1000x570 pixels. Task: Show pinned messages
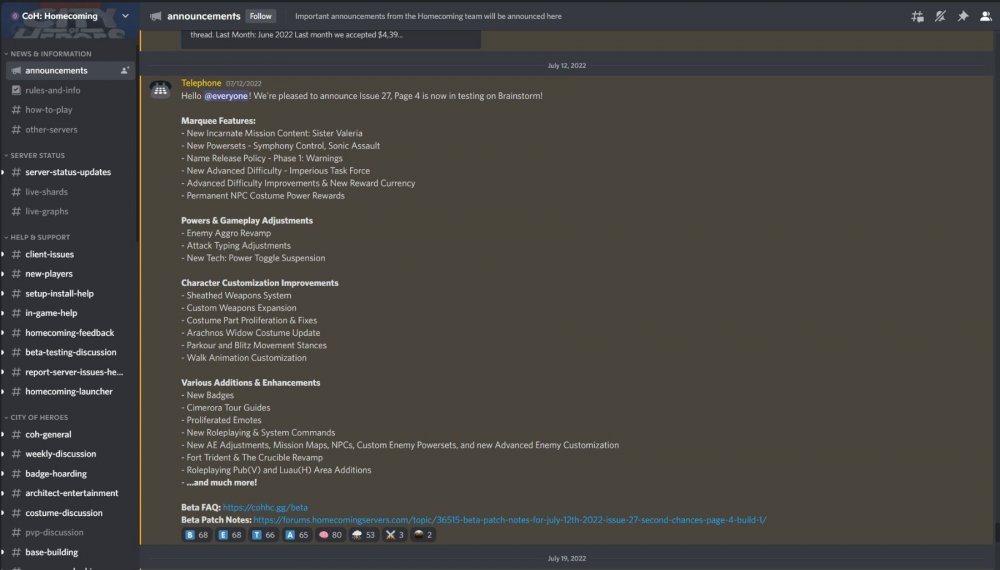(x=963, y=16)
